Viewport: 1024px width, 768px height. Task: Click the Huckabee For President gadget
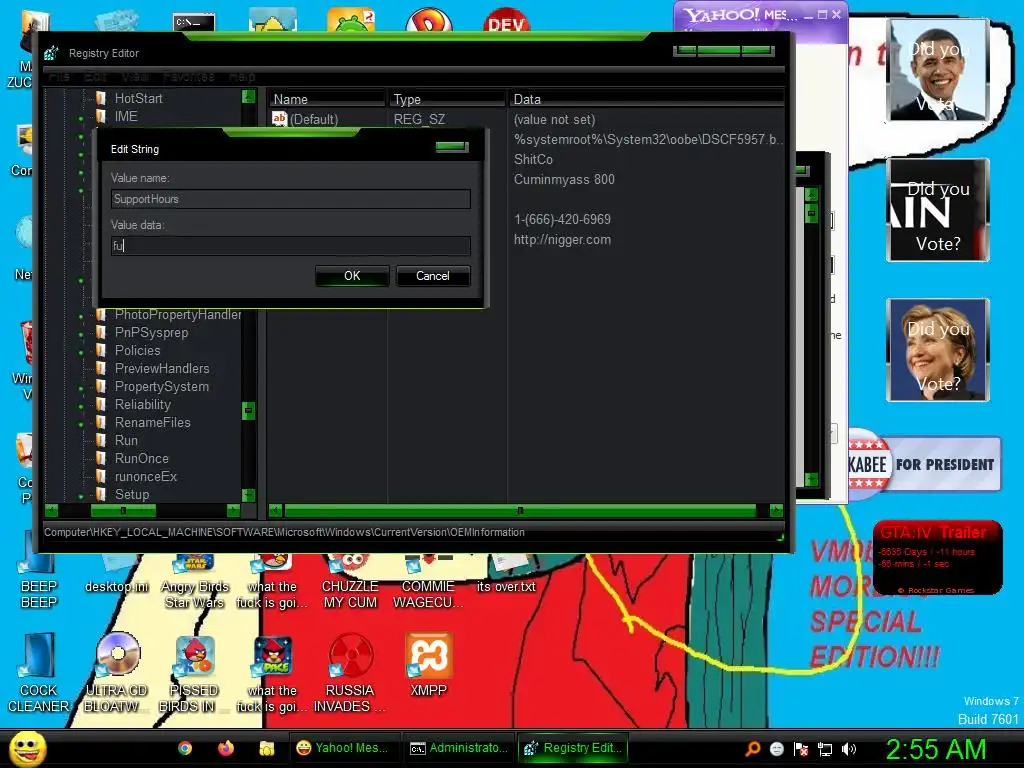coord(924,464)
